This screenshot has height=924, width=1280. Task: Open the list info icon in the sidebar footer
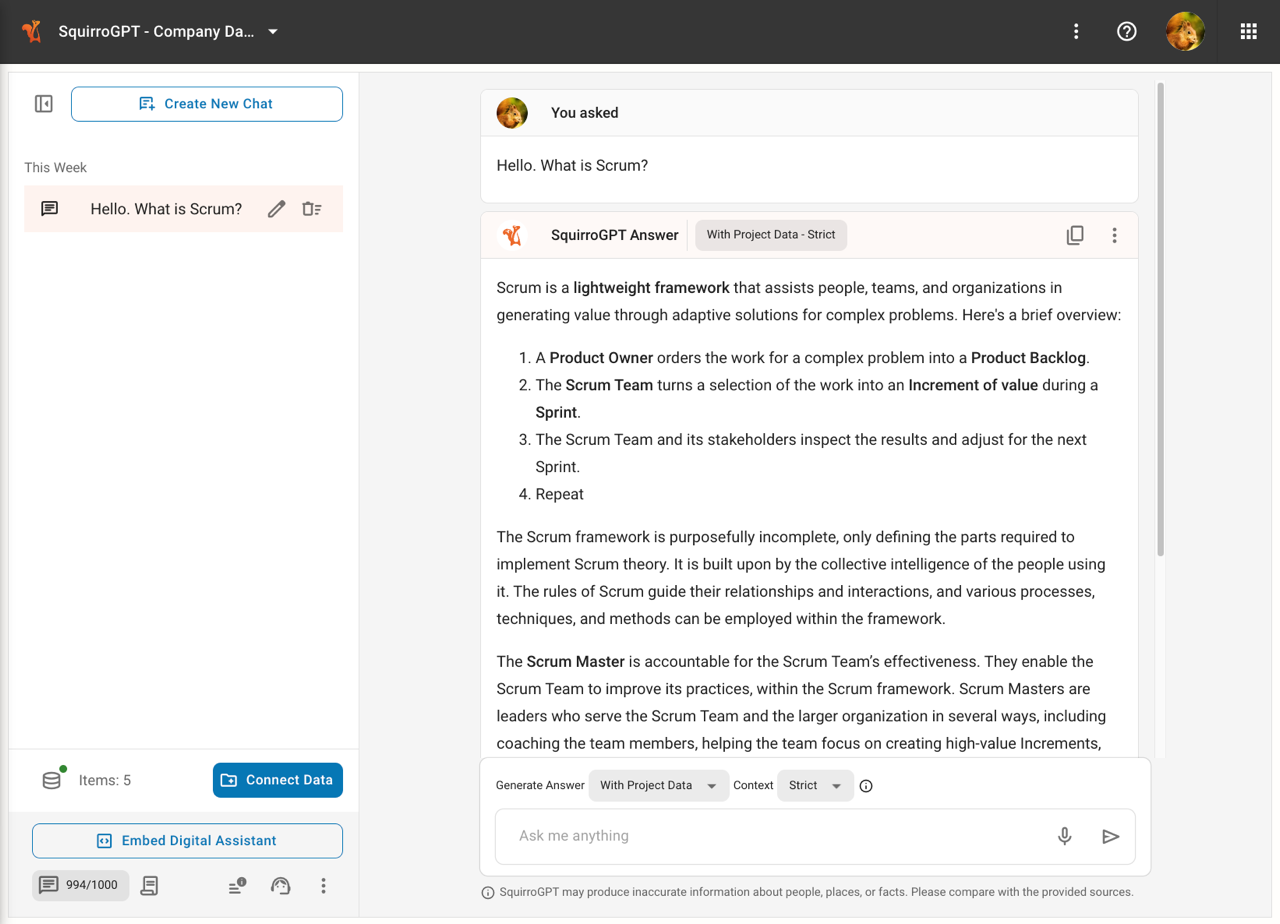point(237,885)
